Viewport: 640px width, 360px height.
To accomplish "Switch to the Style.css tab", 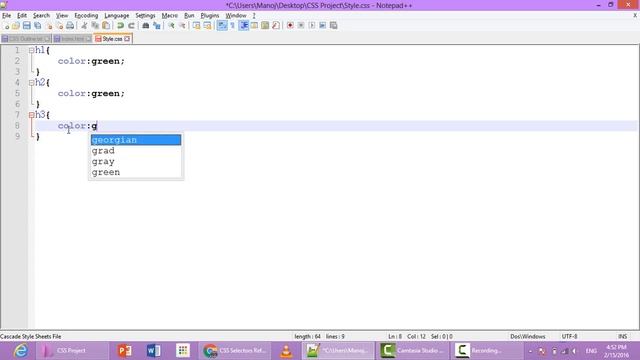I will pyautogui.click(x=112, y=39).
